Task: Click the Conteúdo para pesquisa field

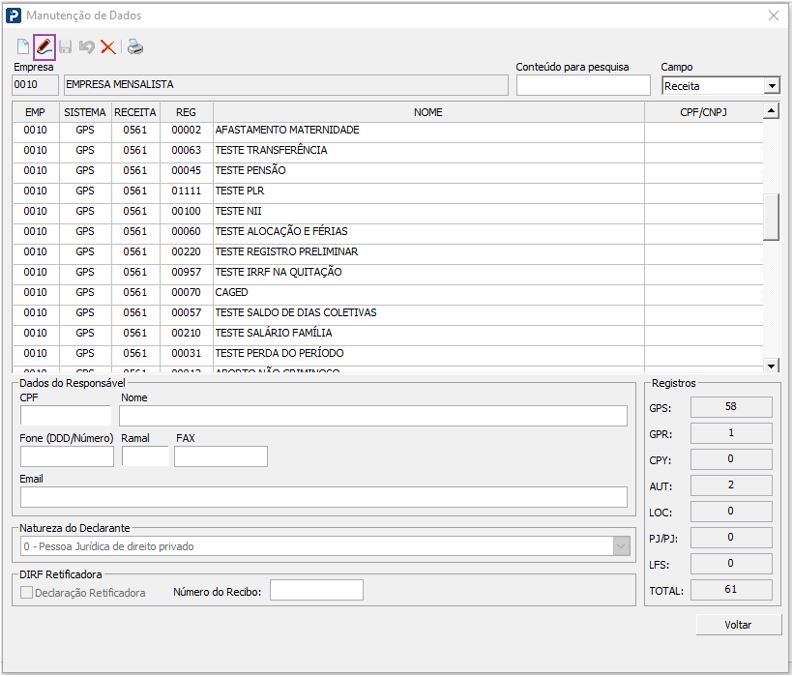Action: tap(583, 86)
